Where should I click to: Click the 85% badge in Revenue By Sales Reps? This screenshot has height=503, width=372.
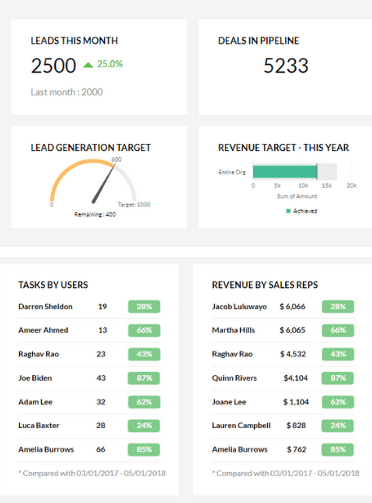pyautogui.click(x=338, y=449)
